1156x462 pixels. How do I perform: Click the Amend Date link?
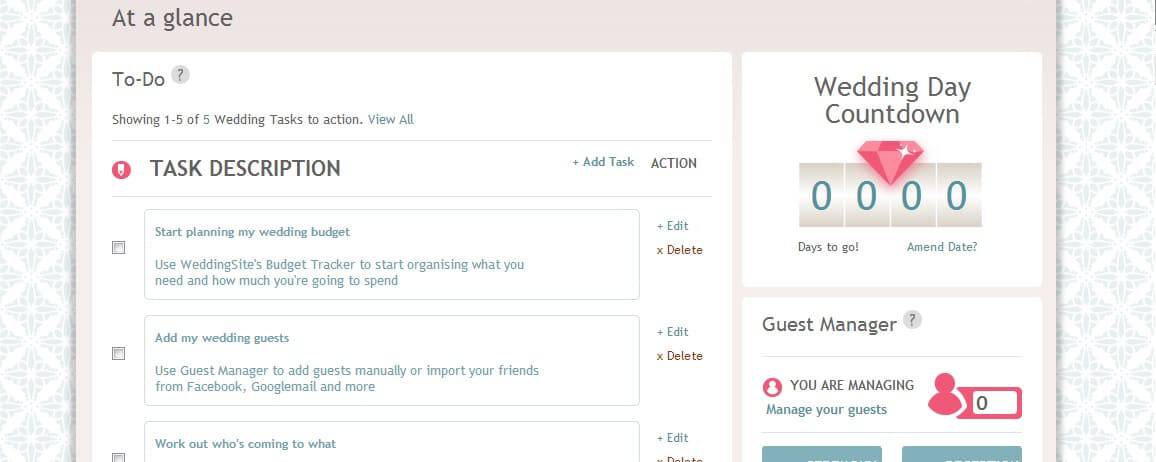coord(942,247)
